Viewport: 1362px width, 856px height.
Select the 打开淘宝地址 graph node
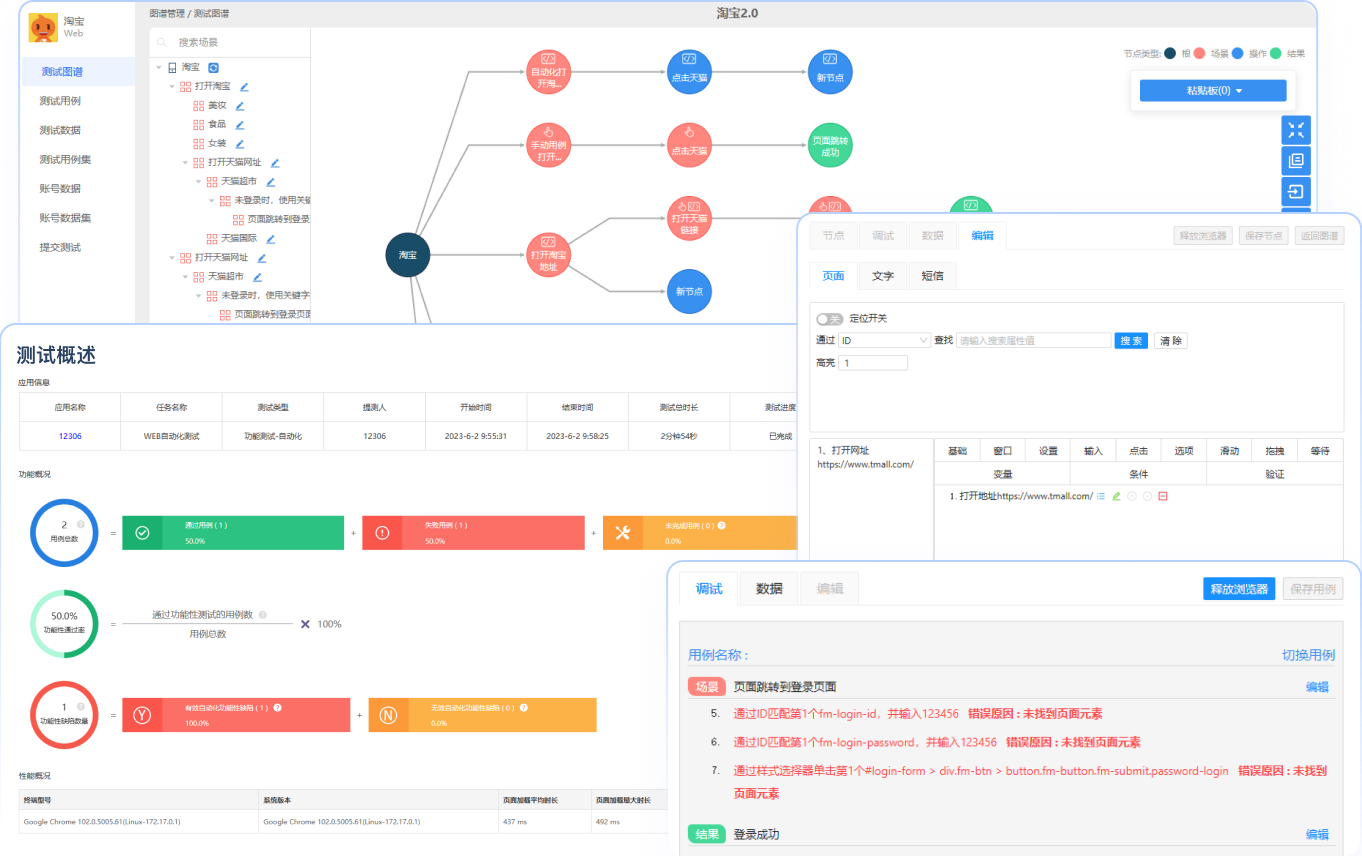pyautogui.click(x=548, y=255)
